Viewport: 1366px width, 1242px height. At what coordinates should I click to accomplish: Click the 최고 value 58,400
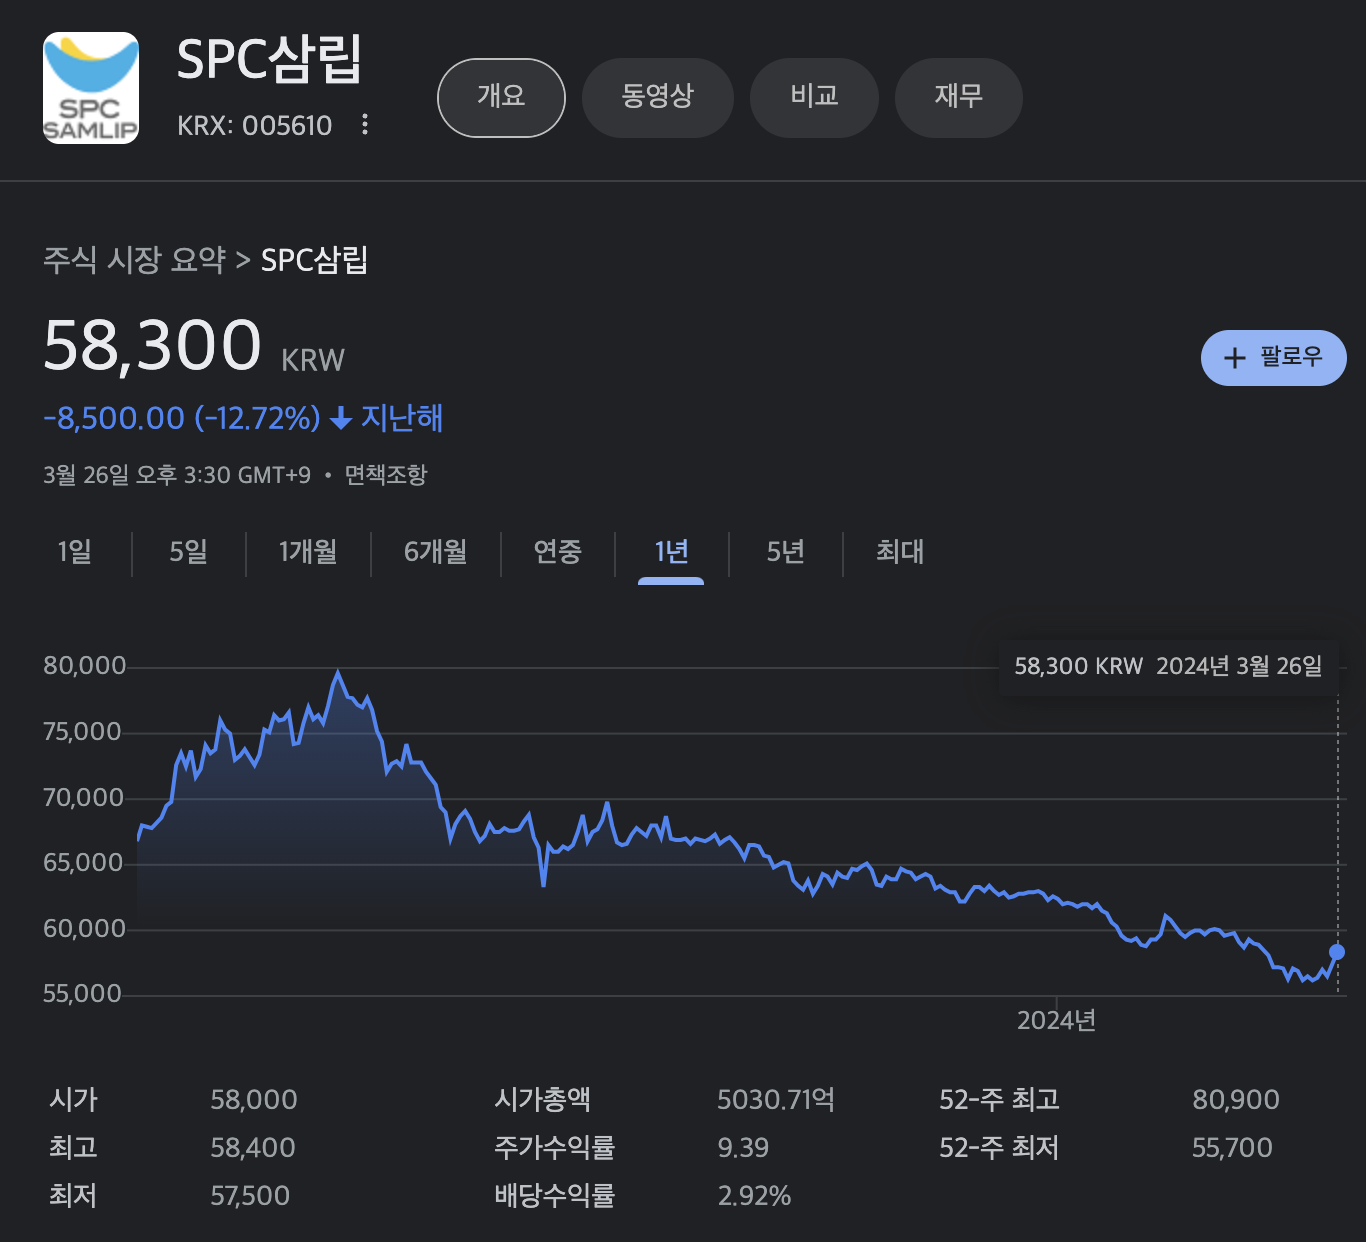(253, 1148)
